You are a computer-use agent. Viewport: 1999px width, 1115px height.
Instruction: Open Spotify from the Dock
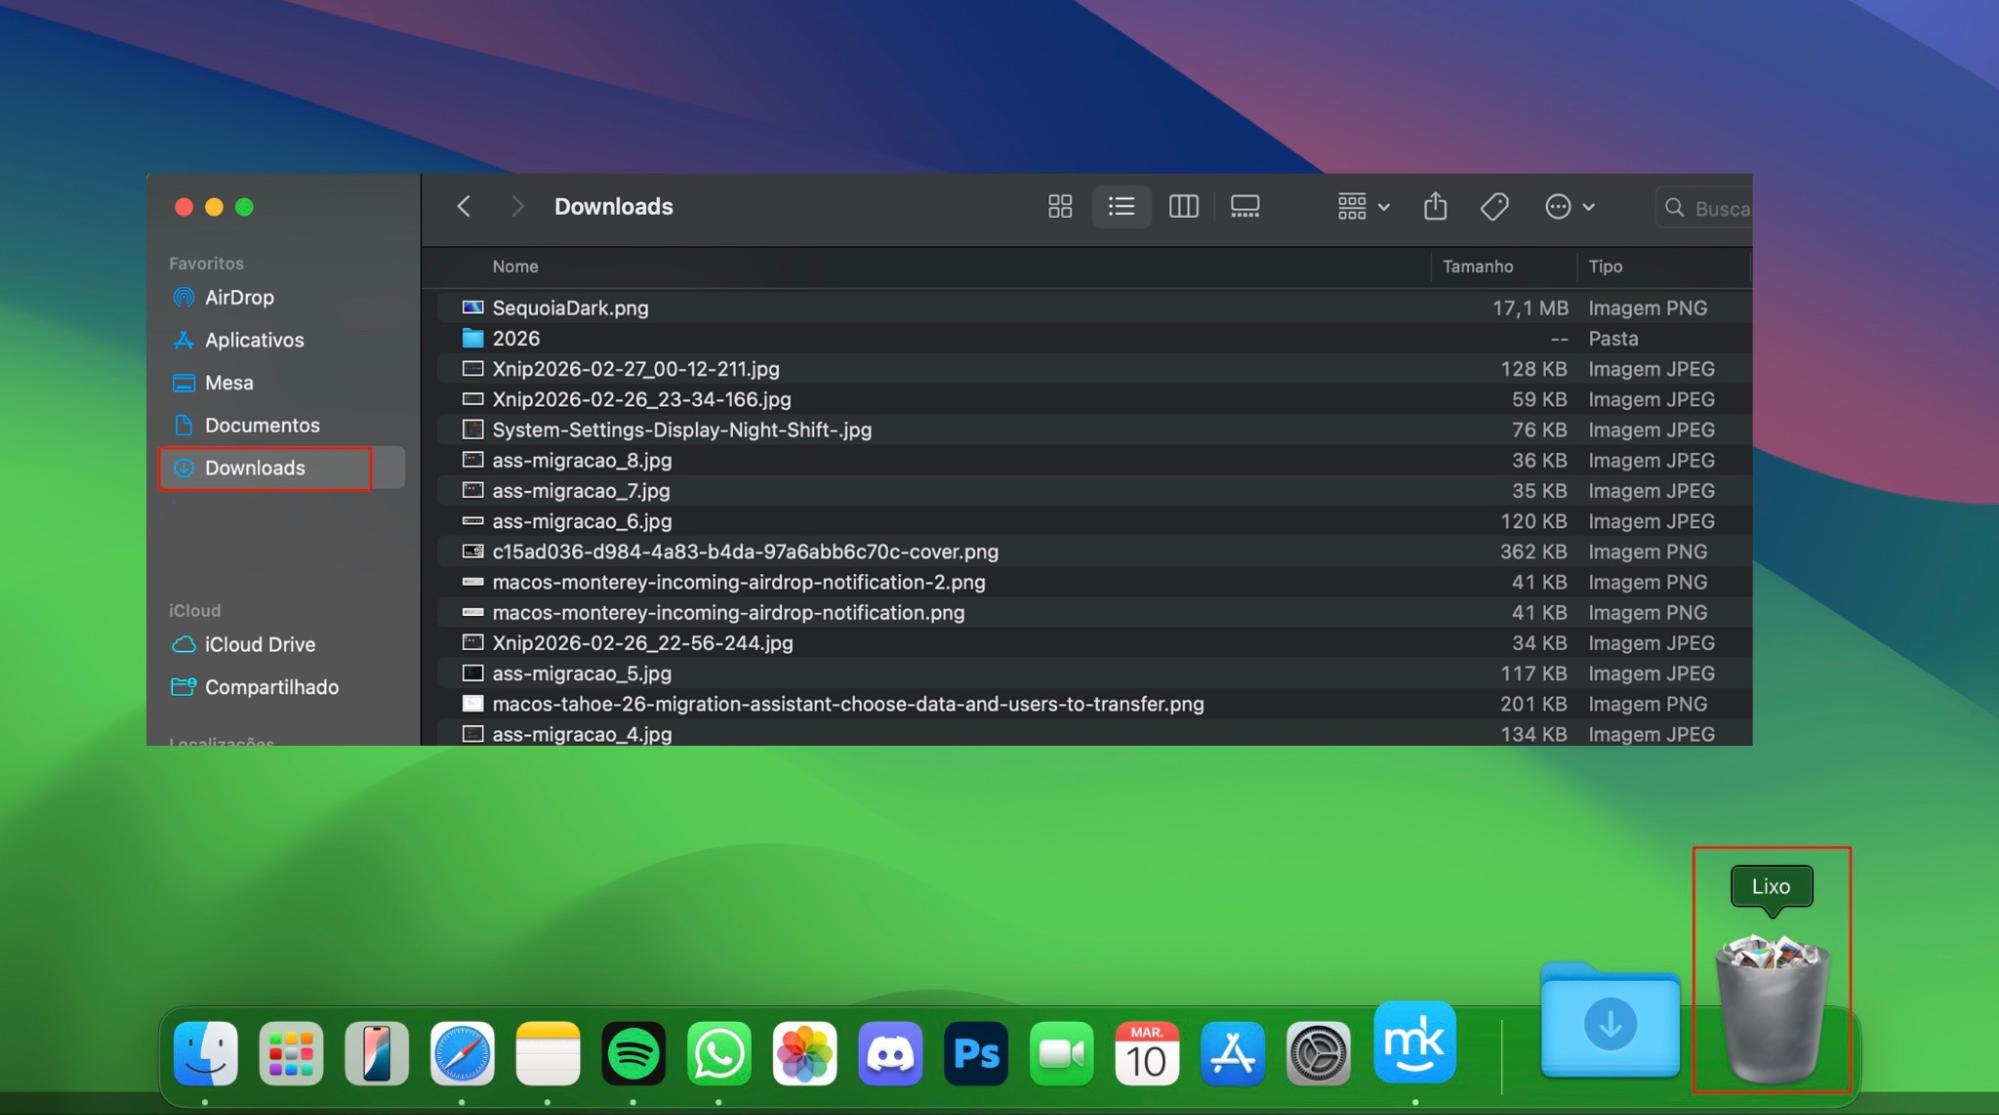[633, 1053]
